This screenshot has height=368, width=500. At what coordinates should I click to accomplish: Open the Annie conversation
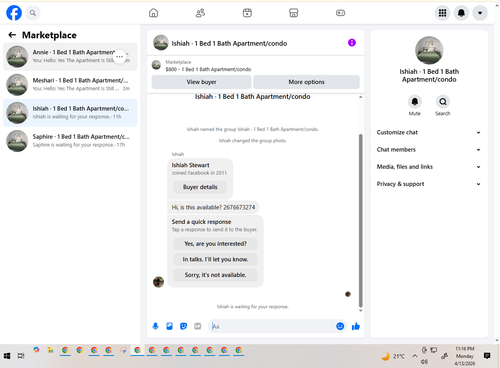point(70,56)
